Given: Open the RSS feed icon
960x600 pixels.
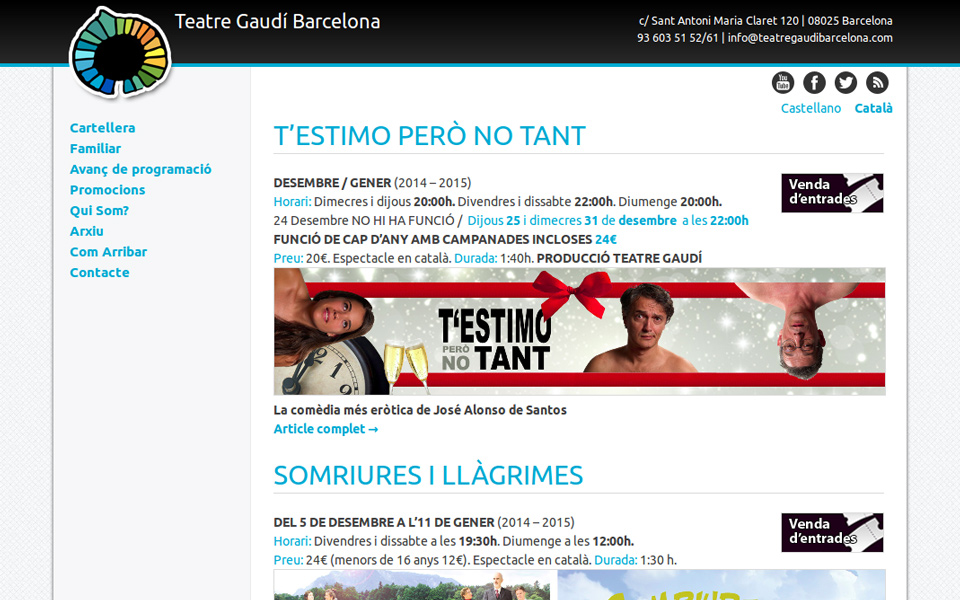Looking at the screenshot, I should click(x=877, y=83).
